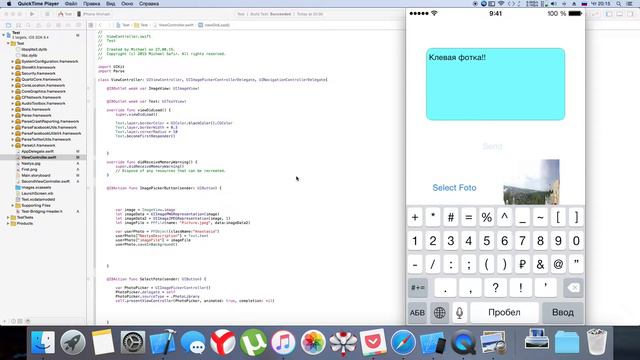The image size is (640, 360).
Task: Open Launchpad rocket icon in Dock
Action: tap(73, 342)
